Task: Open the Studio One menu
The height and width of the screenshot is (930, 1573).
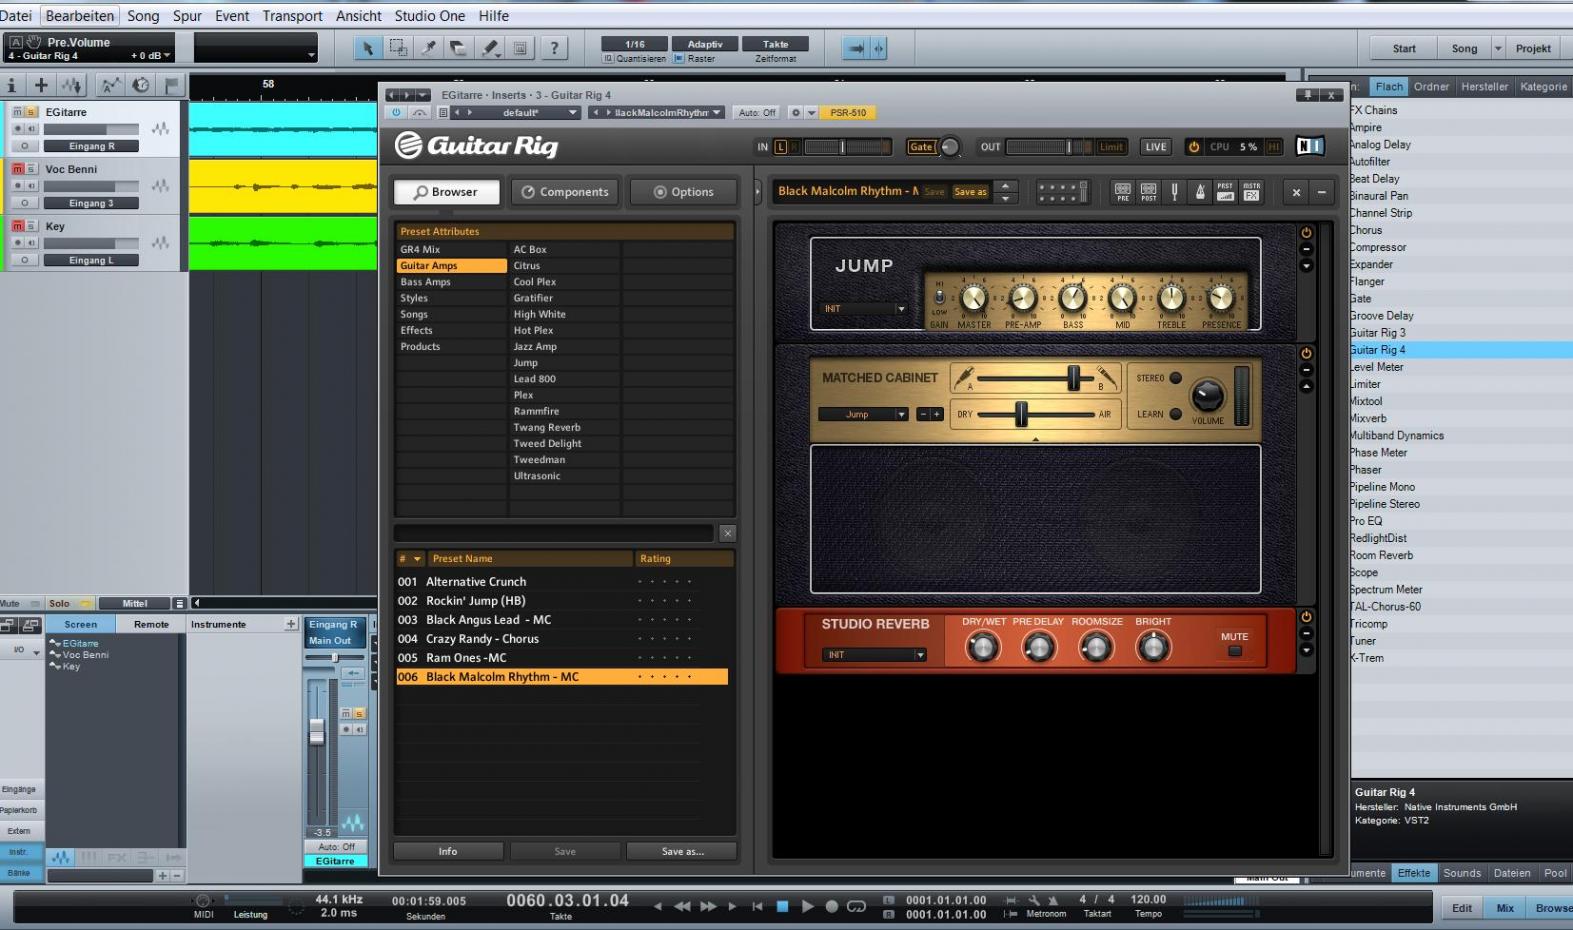Action: (x=430, y=16)
